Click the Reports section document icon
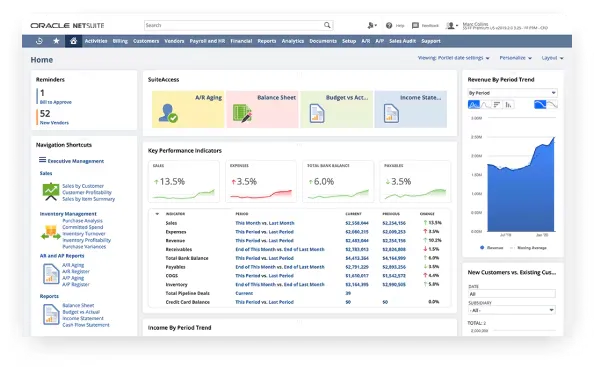This screenshot has height=367, width=594. 51,314
